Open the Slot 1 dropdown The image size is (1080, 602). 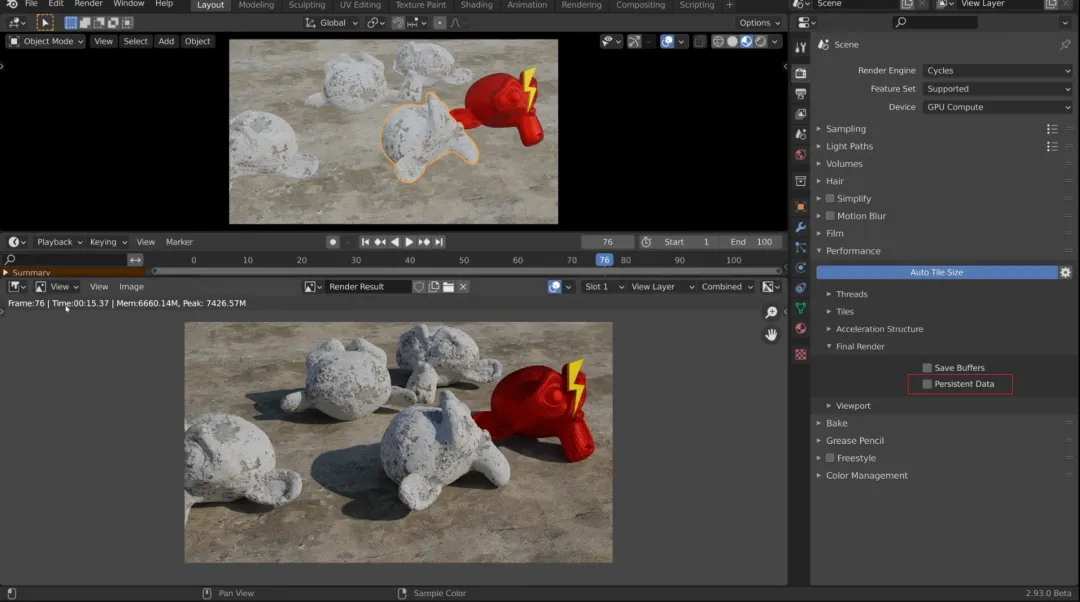(603, 287)
